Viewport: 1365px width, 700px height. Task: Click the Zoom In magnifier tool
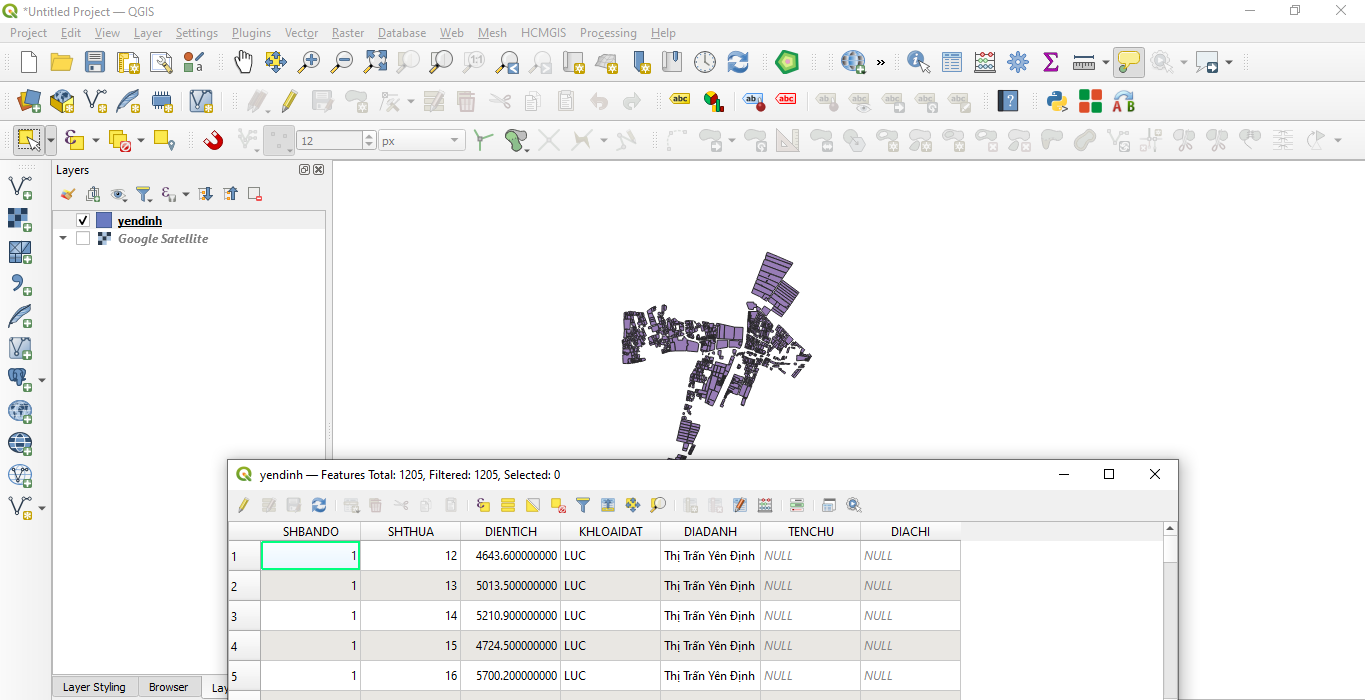pos(309,61)
